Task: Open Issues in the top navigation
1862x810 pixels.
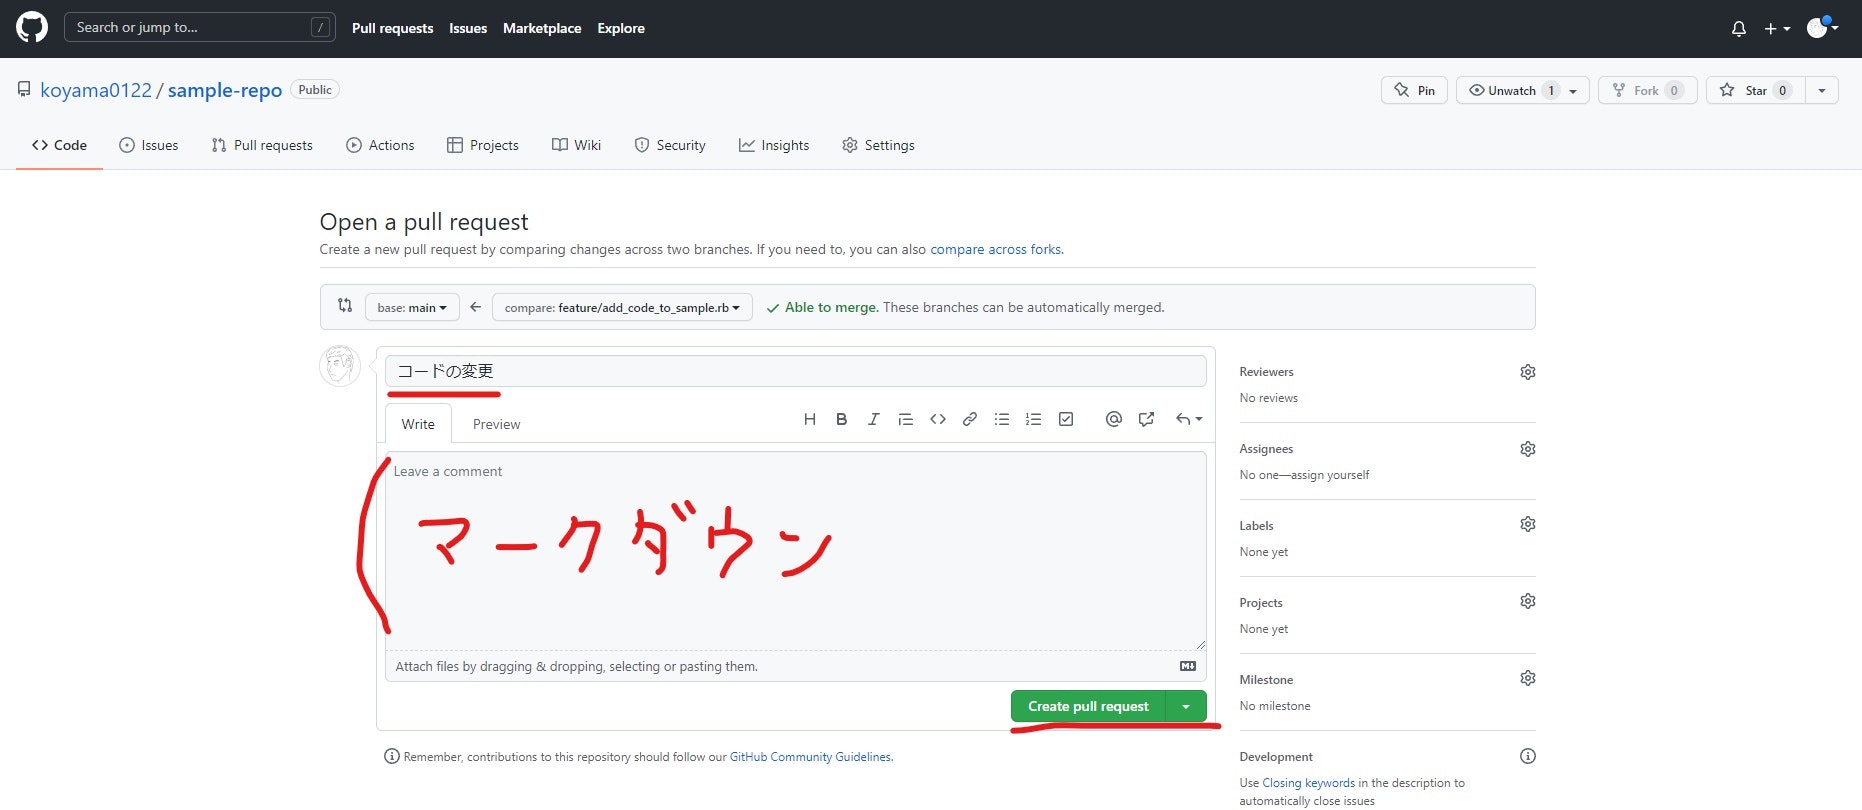Action: 468,28
